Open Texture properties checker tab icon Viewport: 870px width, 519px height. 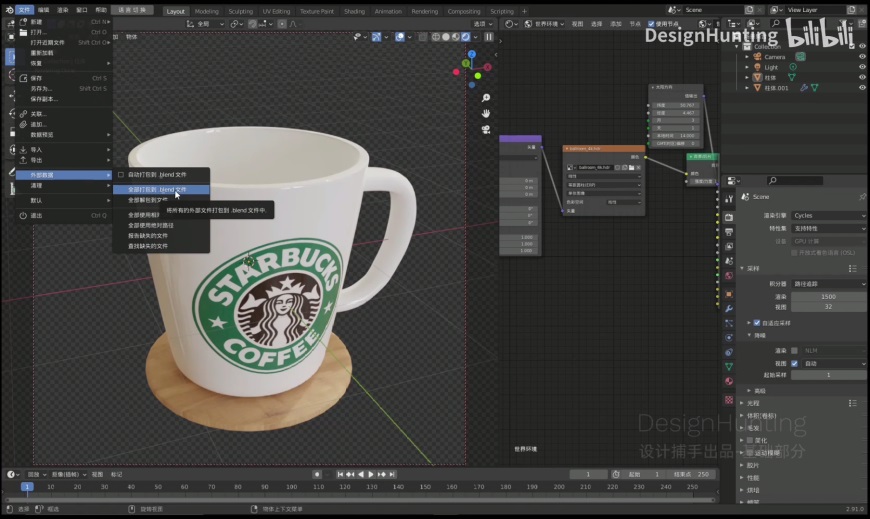[729, 400]
